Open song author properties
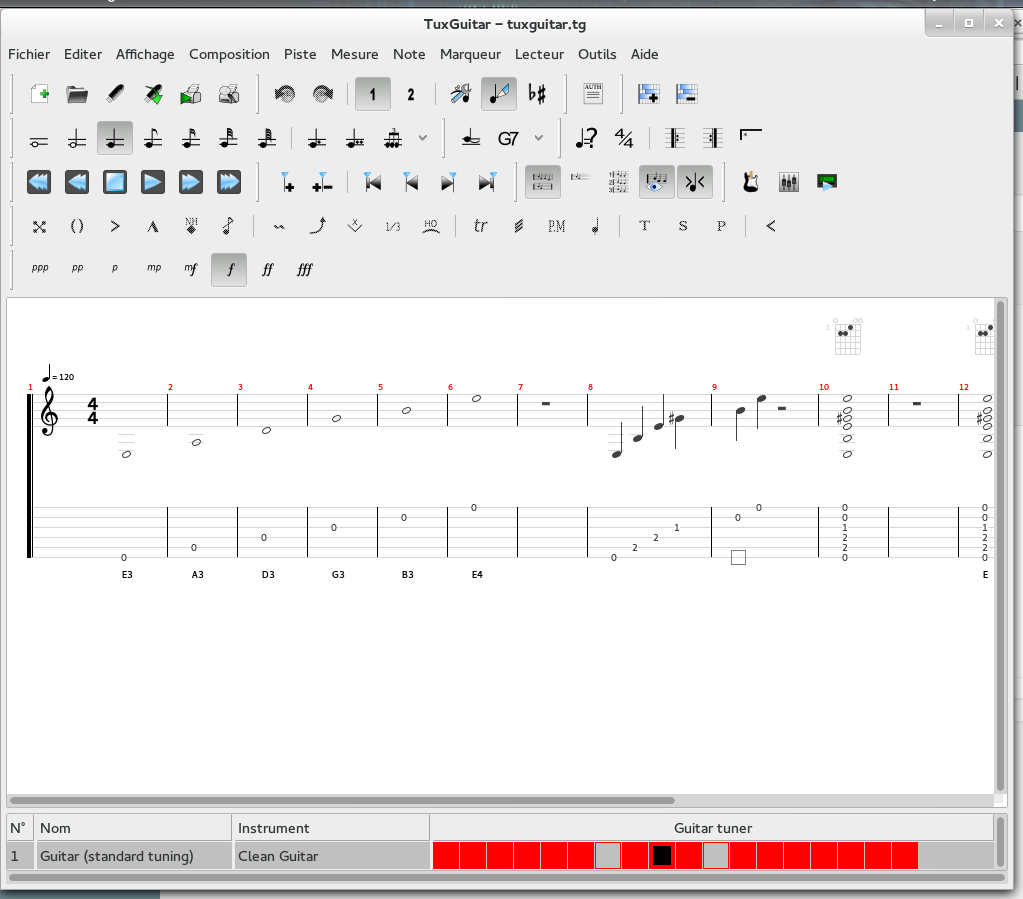Screen dimensions: 1023x899 click(x=593, y=94)
